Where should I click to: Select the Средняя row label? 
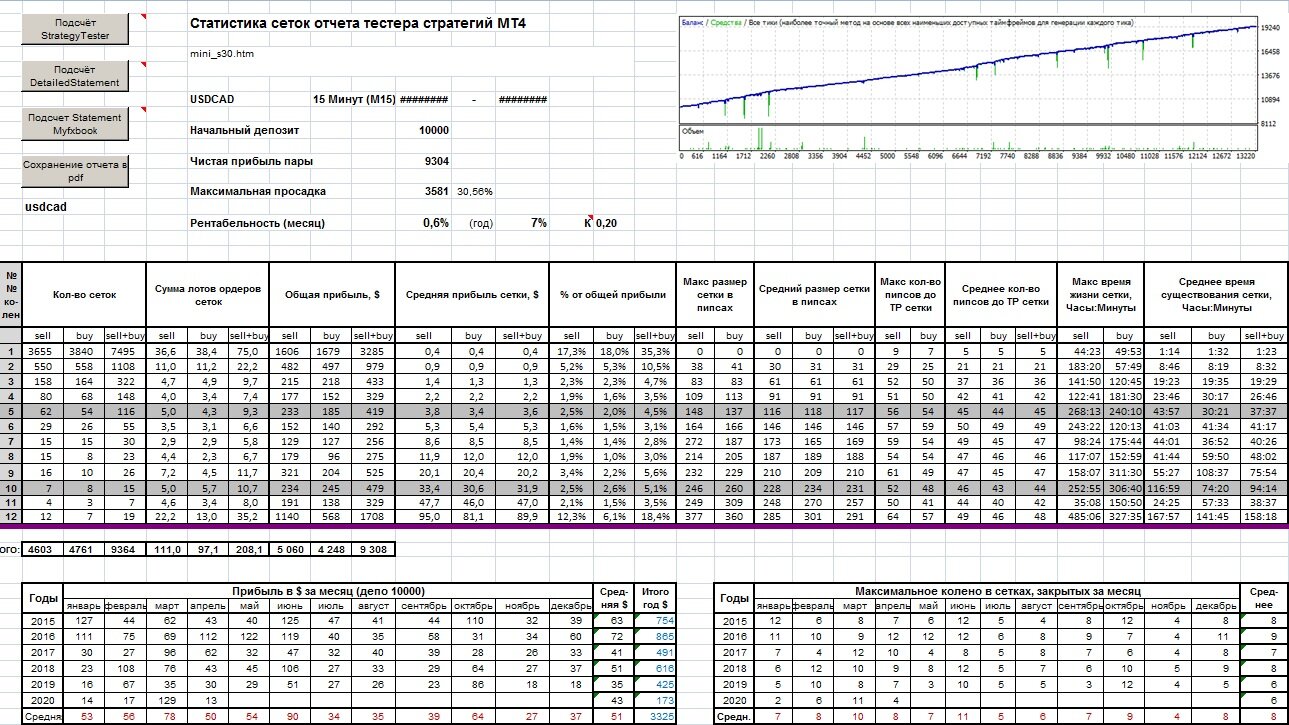[x=42, y=716]
